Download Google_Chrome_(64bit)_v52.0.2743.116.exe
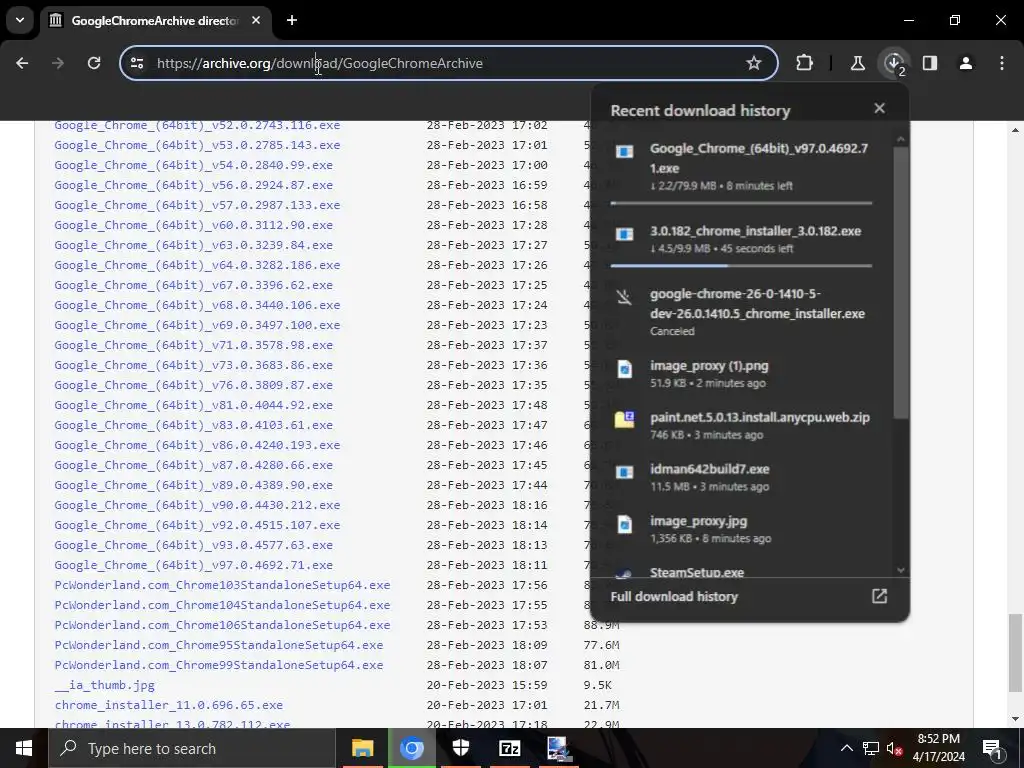Image resolution: width=1024 pixels, height=768 pixels. point(197,125)
